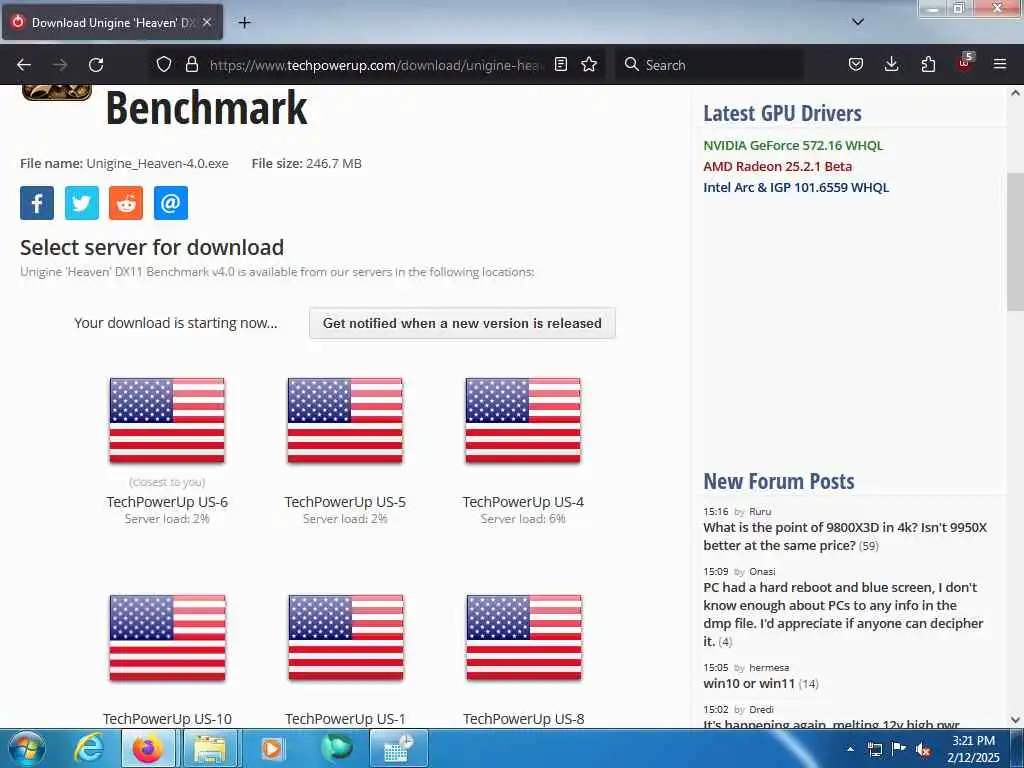1024x768 pixels.
Task: Open the Action Center flag icon
Action: pos(899,749)
